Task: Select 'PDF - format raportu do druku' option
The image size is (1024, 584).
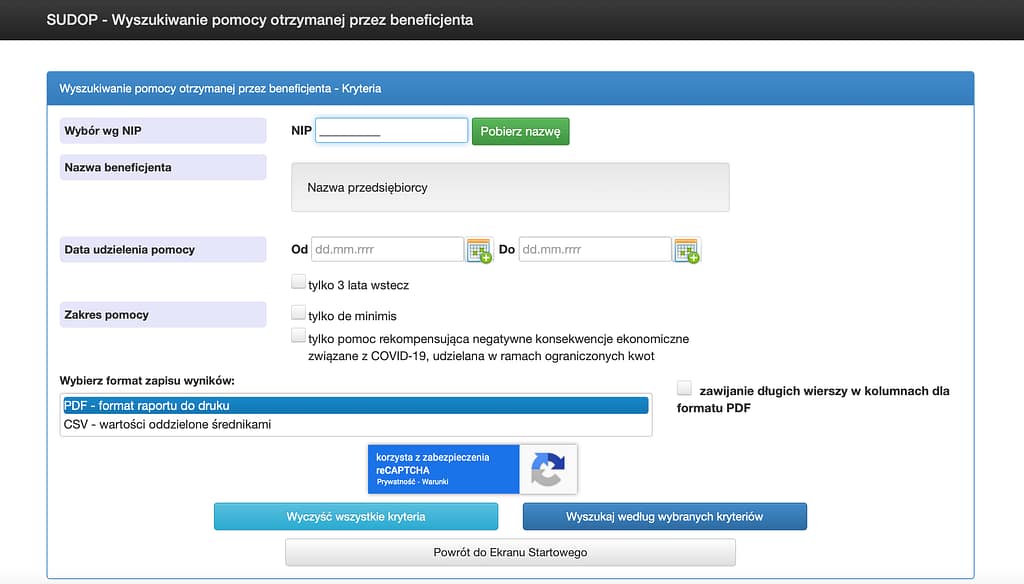Action: (356, 406)
